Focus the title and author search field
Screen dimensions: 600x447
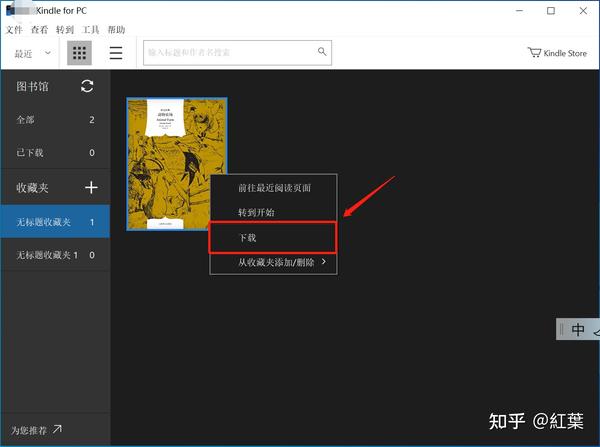click(237, 53)
